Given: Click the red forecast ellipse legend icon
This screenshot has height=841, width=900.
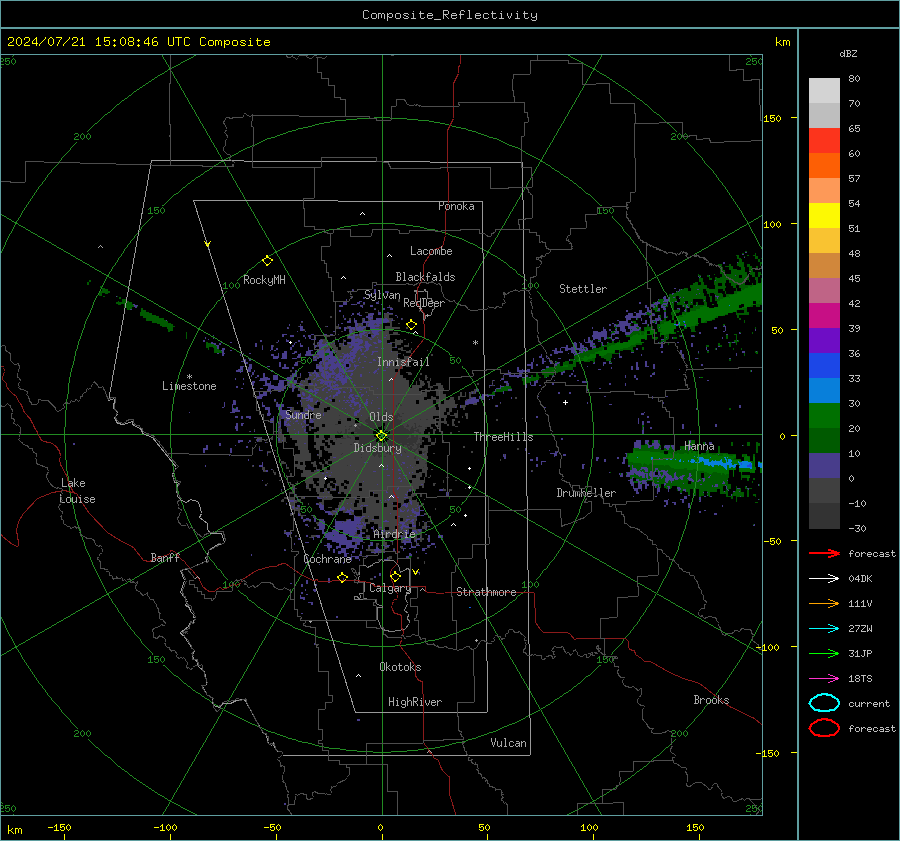Looking at the screenshot, I should click(x=824, y=728).
